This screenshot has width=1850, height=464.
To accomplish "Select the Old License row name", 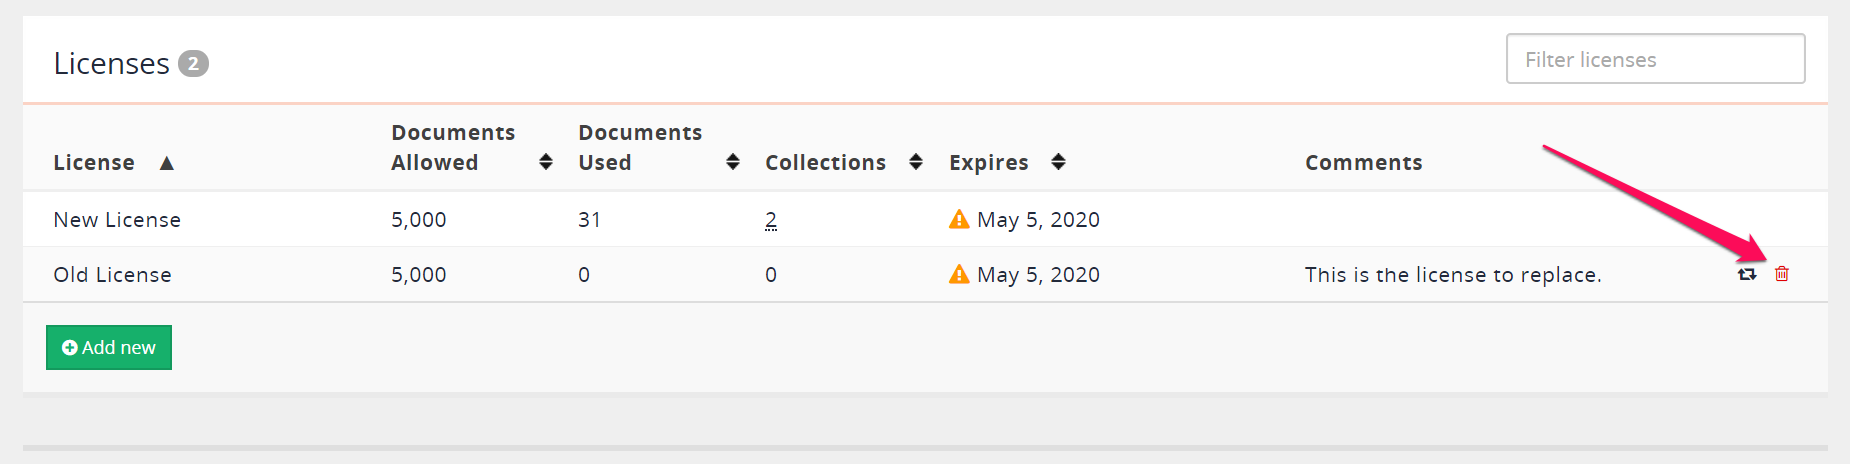I will click(112, 275).
